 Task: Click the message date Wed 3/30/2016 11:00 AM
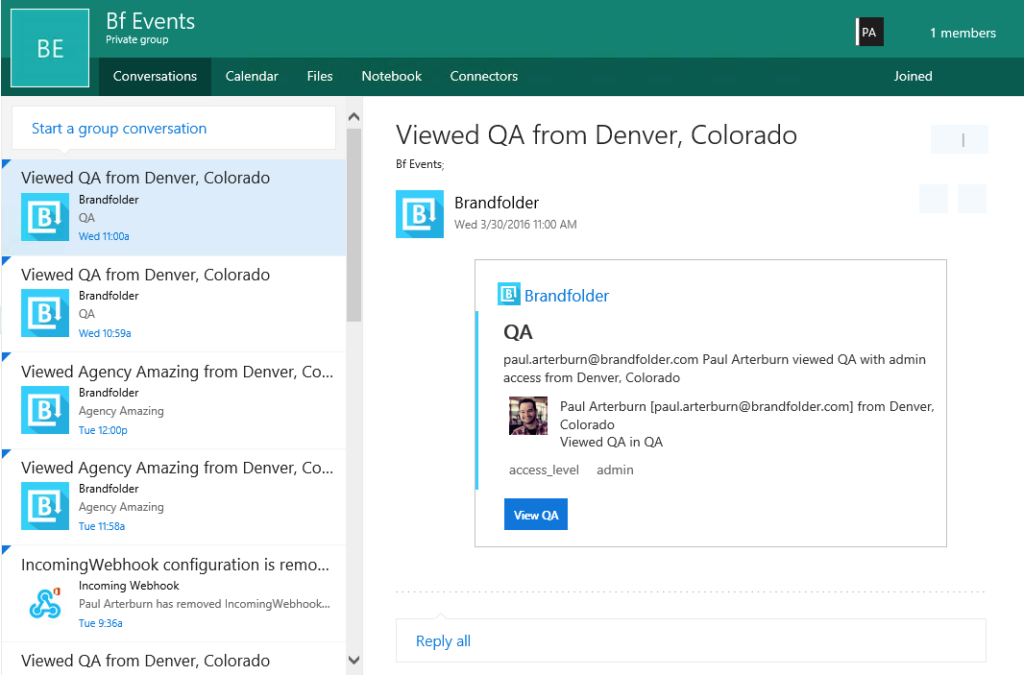515,225
